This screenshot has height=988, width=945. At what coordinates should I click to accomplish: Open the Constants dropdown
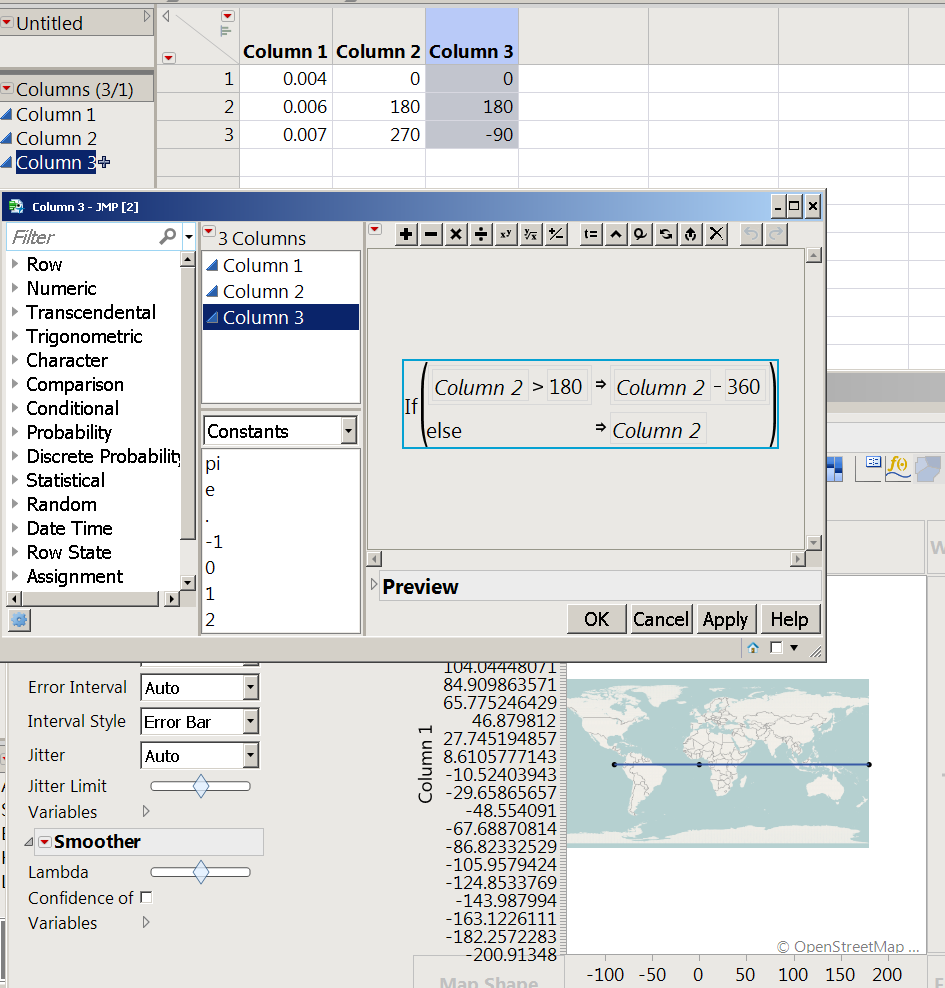348,431
